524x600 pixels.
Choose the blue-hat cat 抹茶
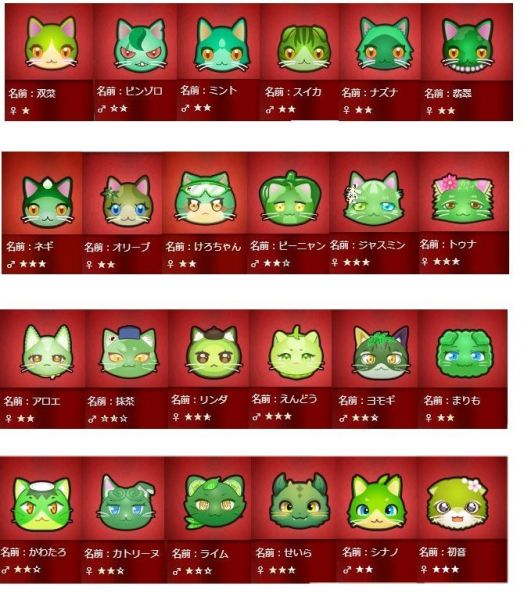click(128, 352)
